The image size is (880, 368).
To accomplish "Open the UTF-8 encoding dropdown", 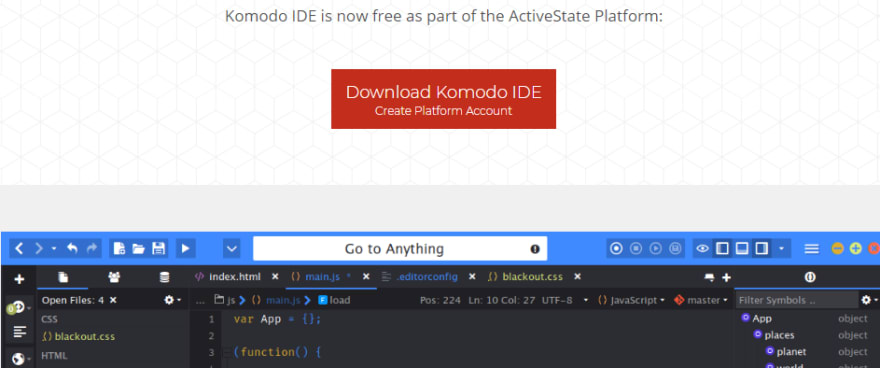I will 565,300.
